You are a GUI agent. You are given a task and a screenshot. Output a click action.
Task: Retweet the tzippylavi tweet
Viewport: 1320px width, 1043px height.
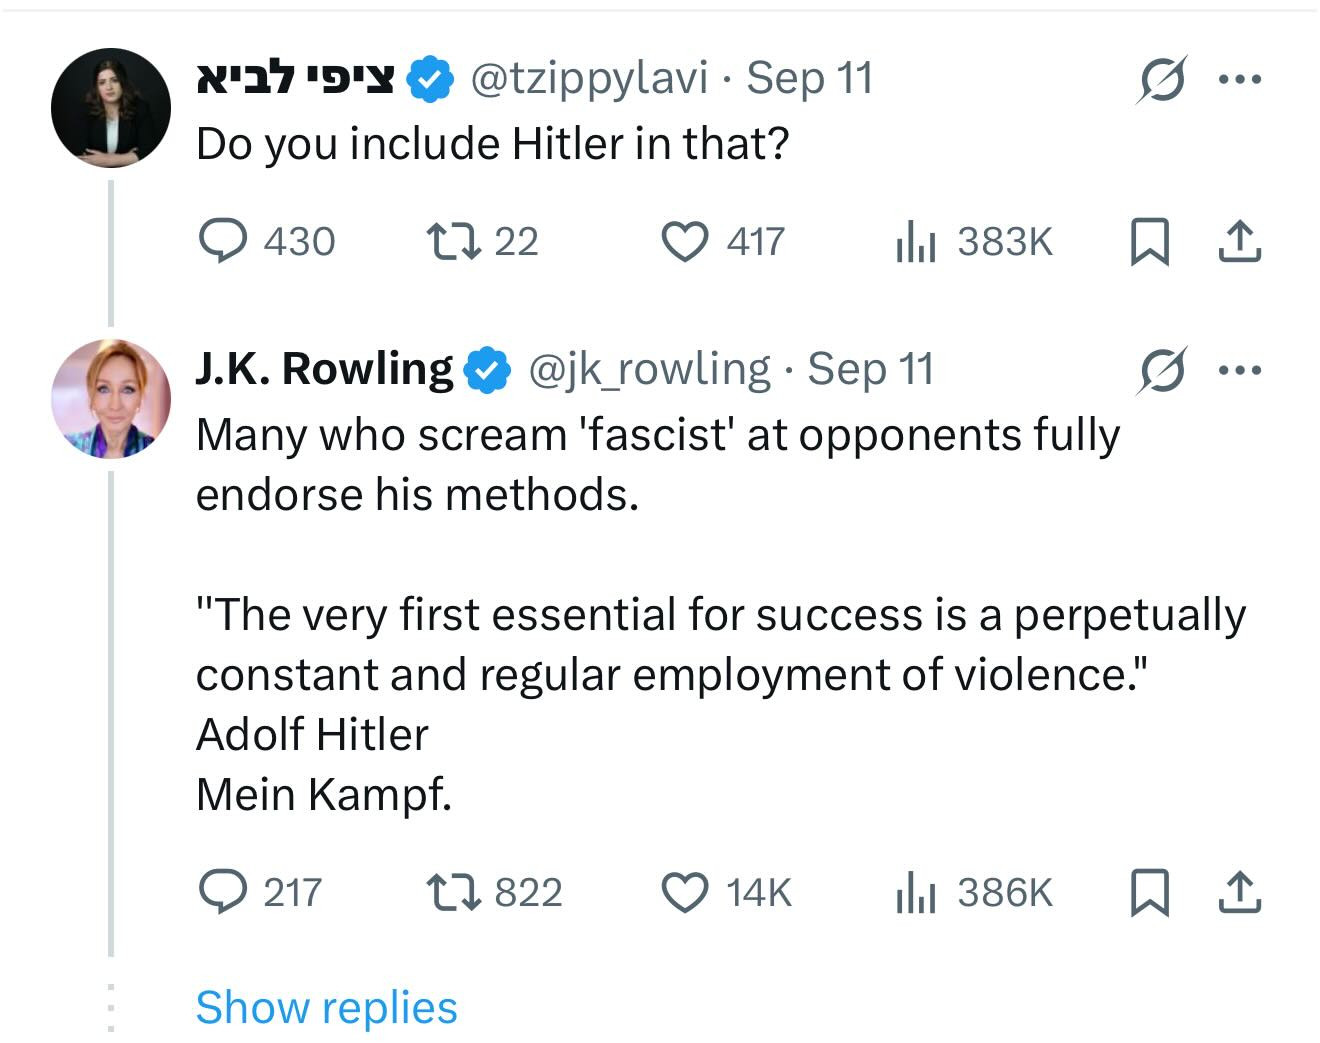(452, 241)
